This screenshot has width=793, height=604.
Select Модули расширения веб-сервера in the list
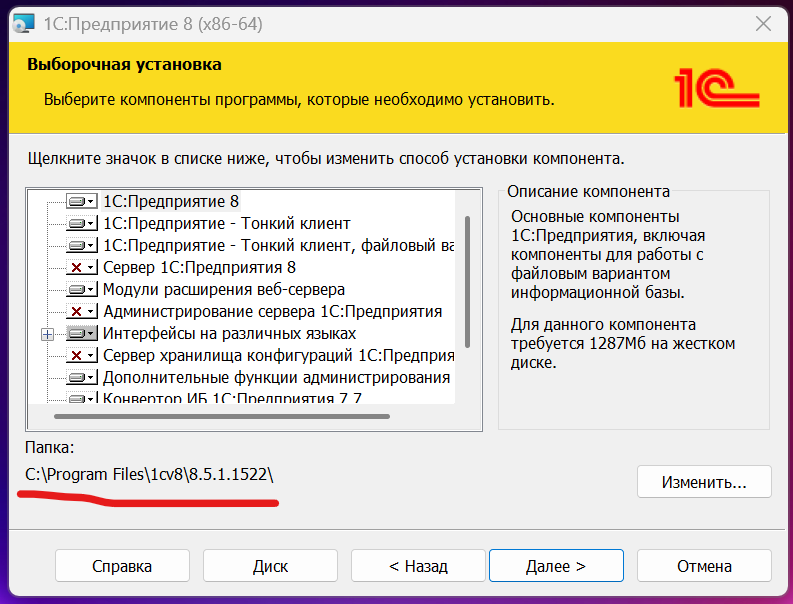(224, 289)
